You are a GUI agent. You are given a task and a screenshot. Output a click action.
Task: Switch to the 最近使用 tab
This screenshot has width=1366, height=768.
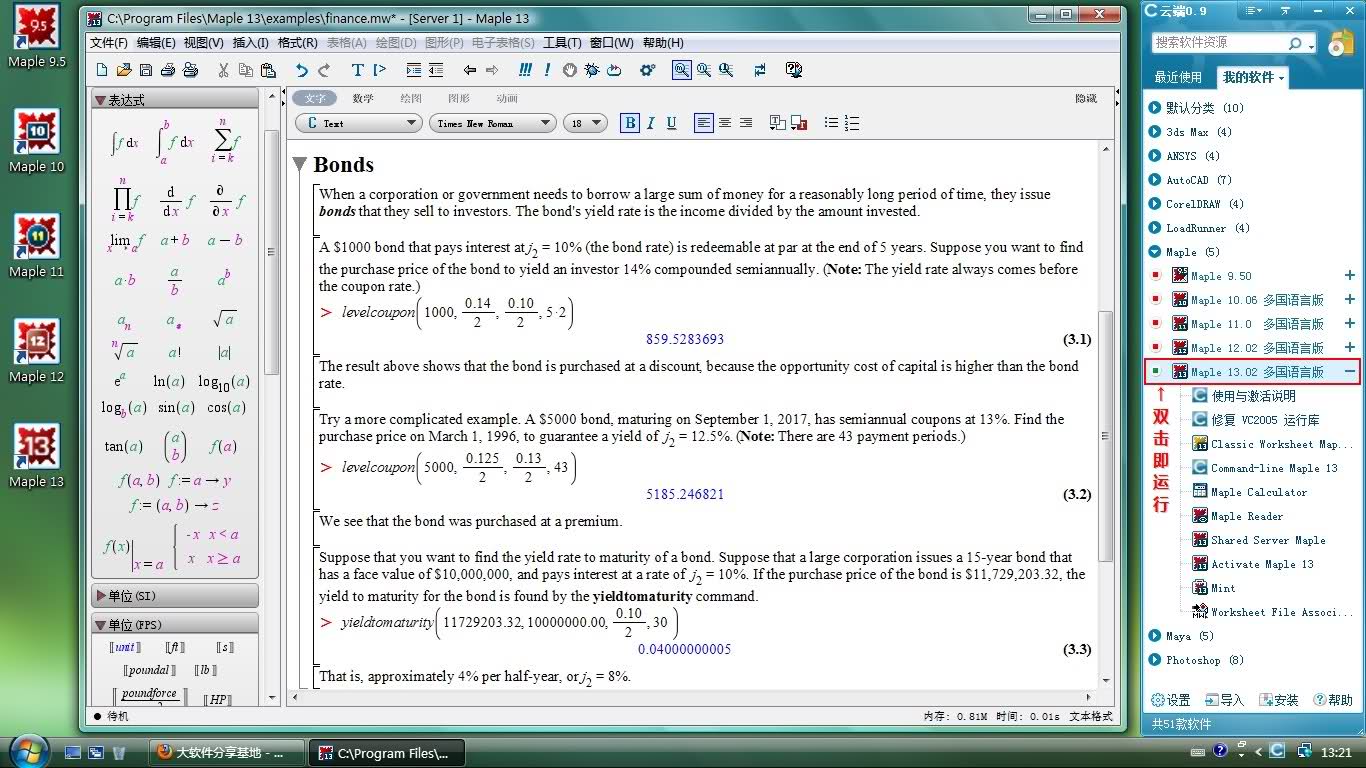1178,77
